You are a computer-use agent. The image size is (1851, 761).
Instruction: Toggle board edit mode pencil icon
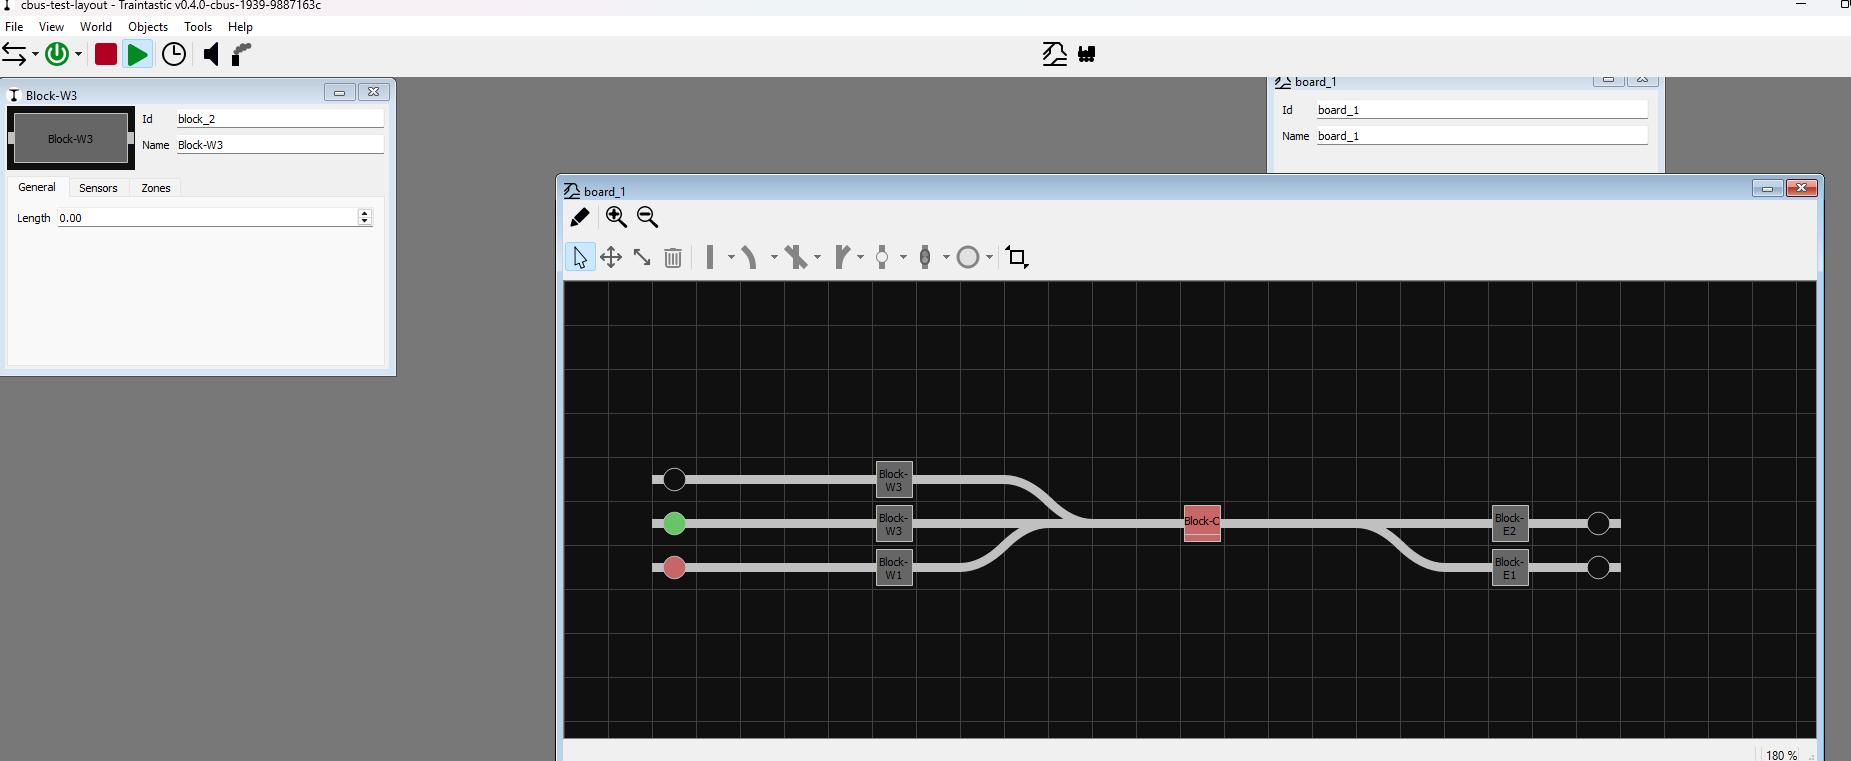point(579,217)
